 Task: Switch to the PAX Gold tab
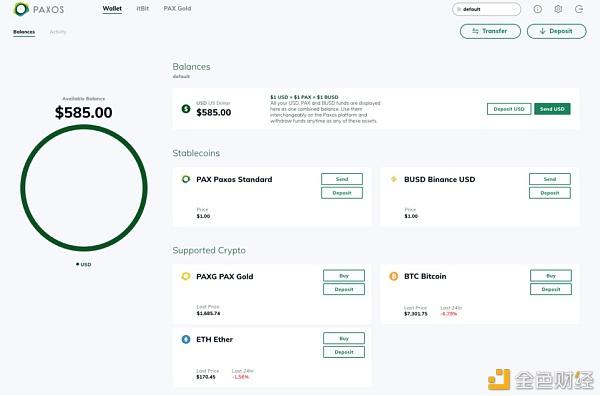pyautogui.click(x=177, y=8)
